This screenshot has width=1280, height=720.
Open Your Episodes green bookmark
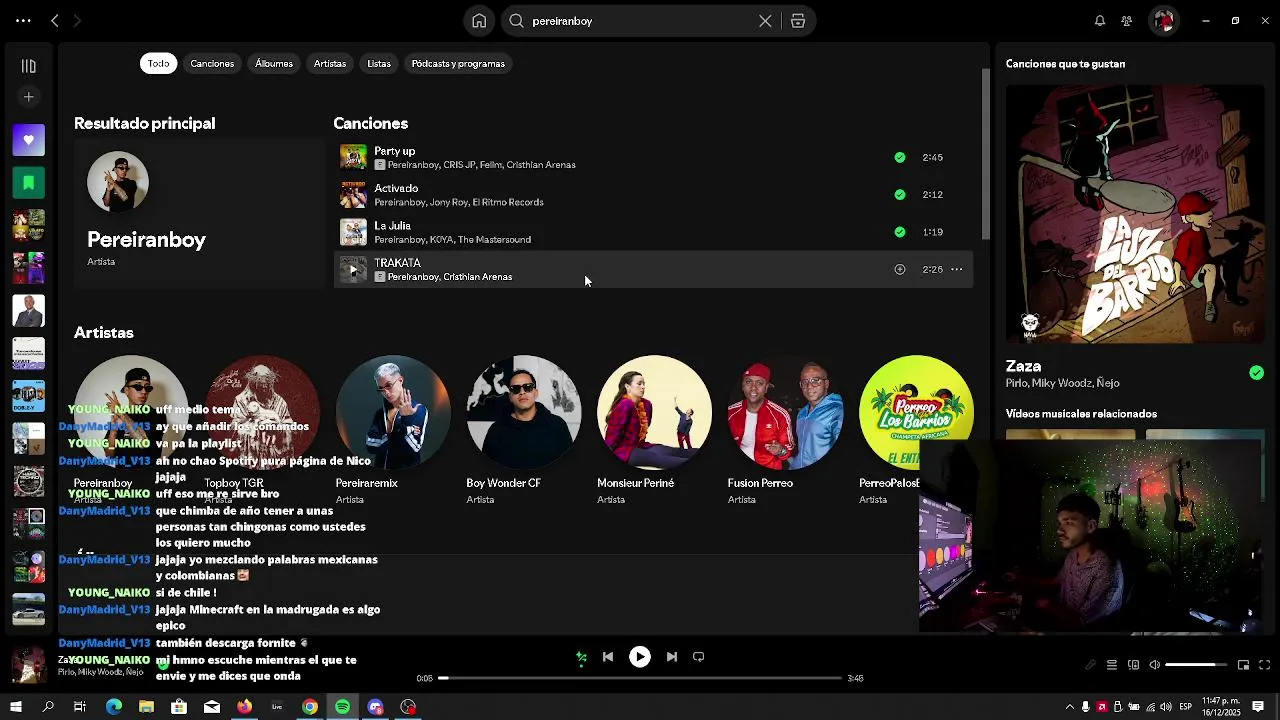click(28, 183)
